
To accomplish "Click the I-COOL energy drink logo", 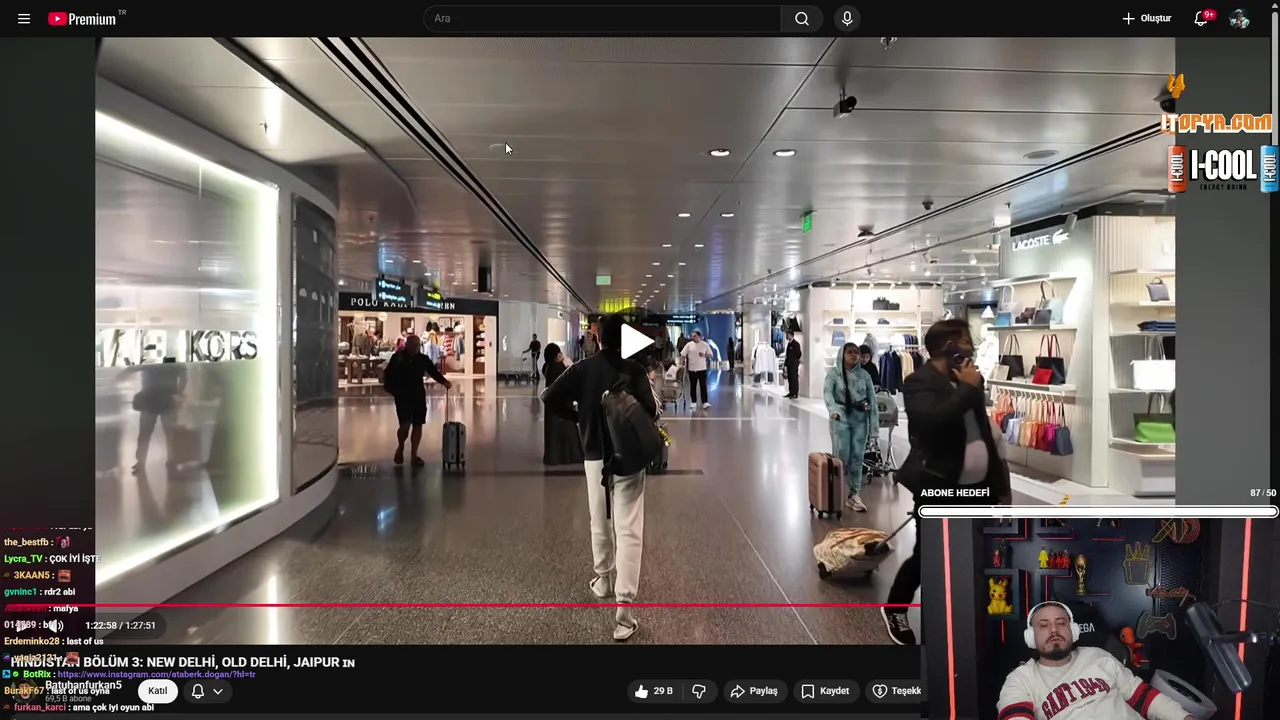I will point(1223,168).
